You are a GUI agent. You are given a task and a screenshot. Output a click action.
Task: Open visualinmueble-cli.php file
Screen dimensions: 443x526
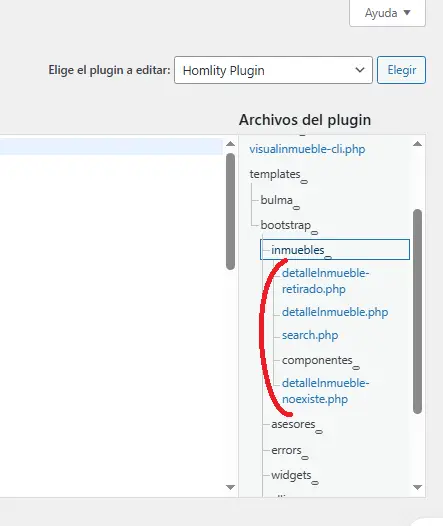[x=307, y=149]
